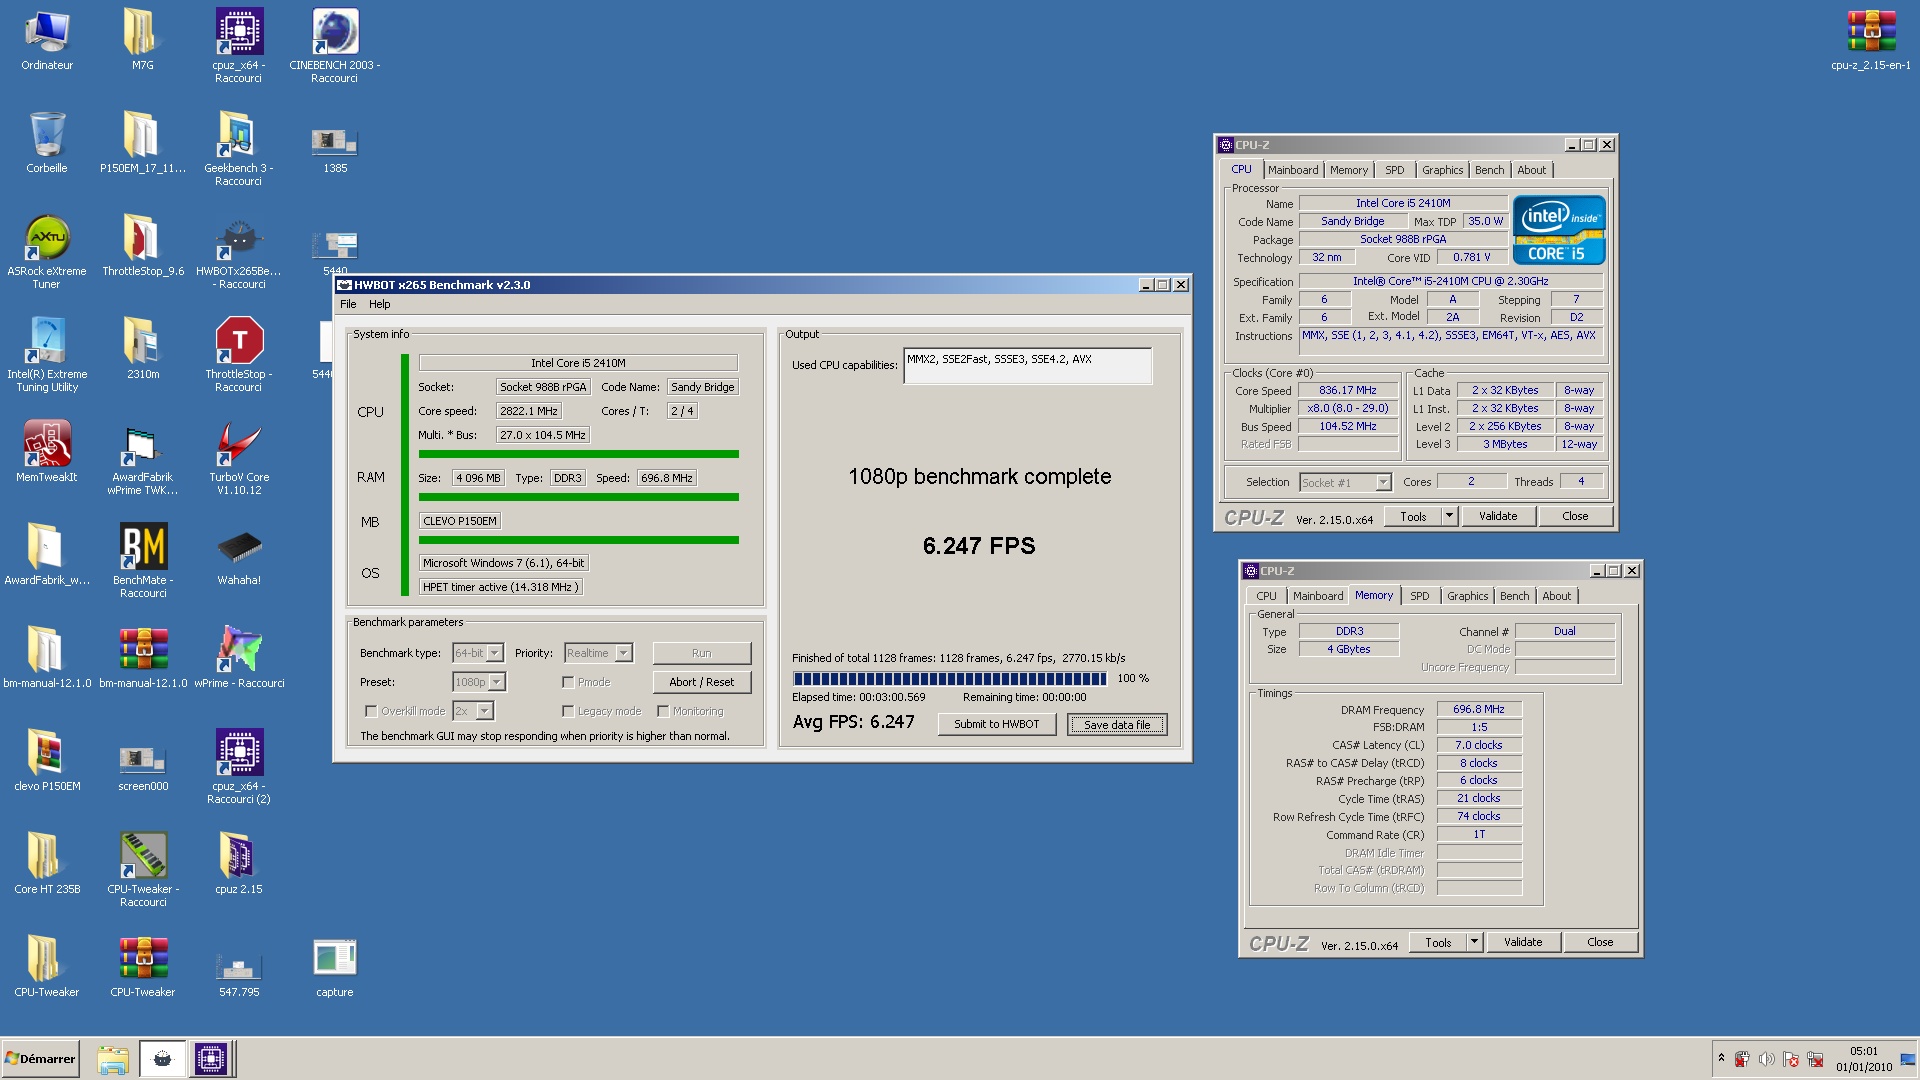The image size is (1920, 1080).
Task: Open the Geekbench 3 shortcut icon
Action: [239, 137]
